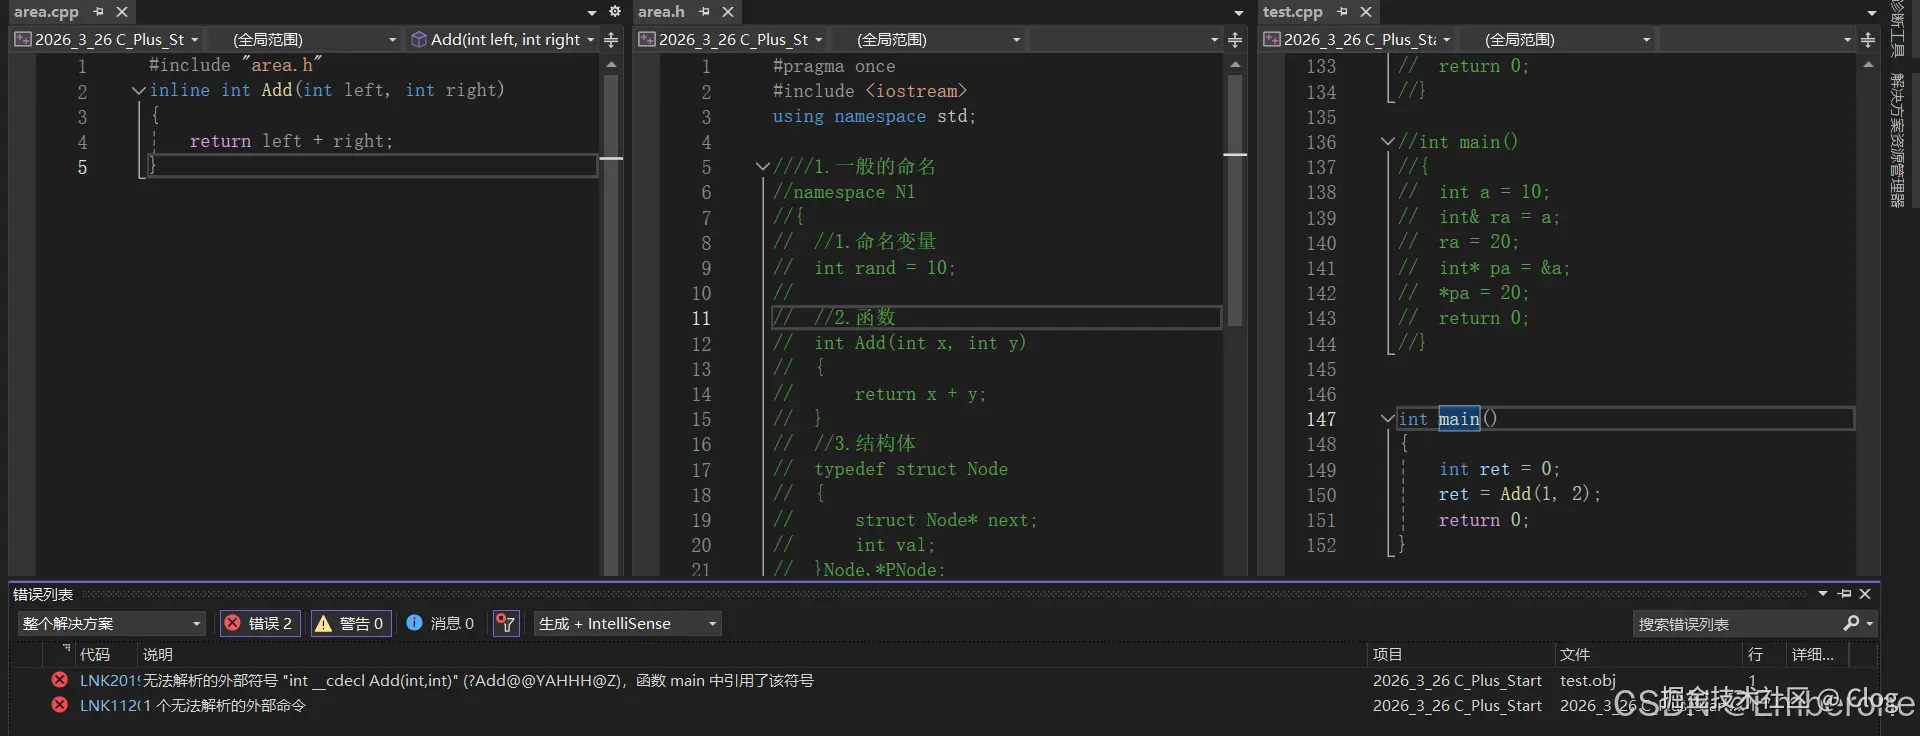Close the area.h tab
This screenshot has width=1920, height=736.
pyautogui.click(x=728, y=12)
